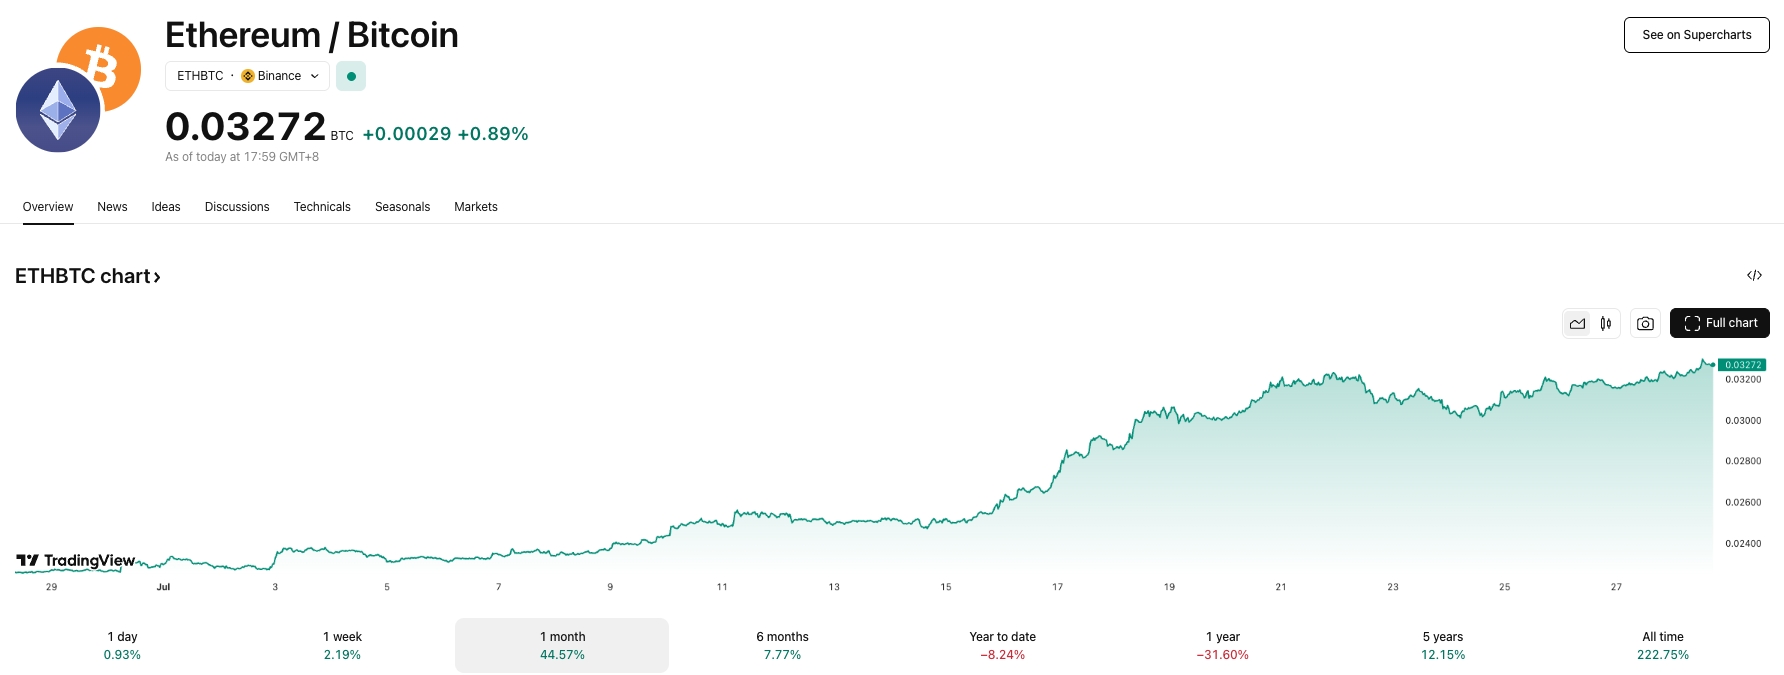Choose the 6 months time range

coord(782,645)
